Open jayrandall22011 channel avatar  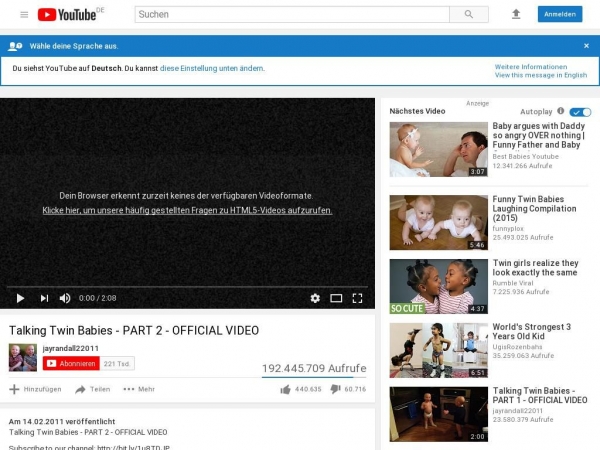pos(23,357)
